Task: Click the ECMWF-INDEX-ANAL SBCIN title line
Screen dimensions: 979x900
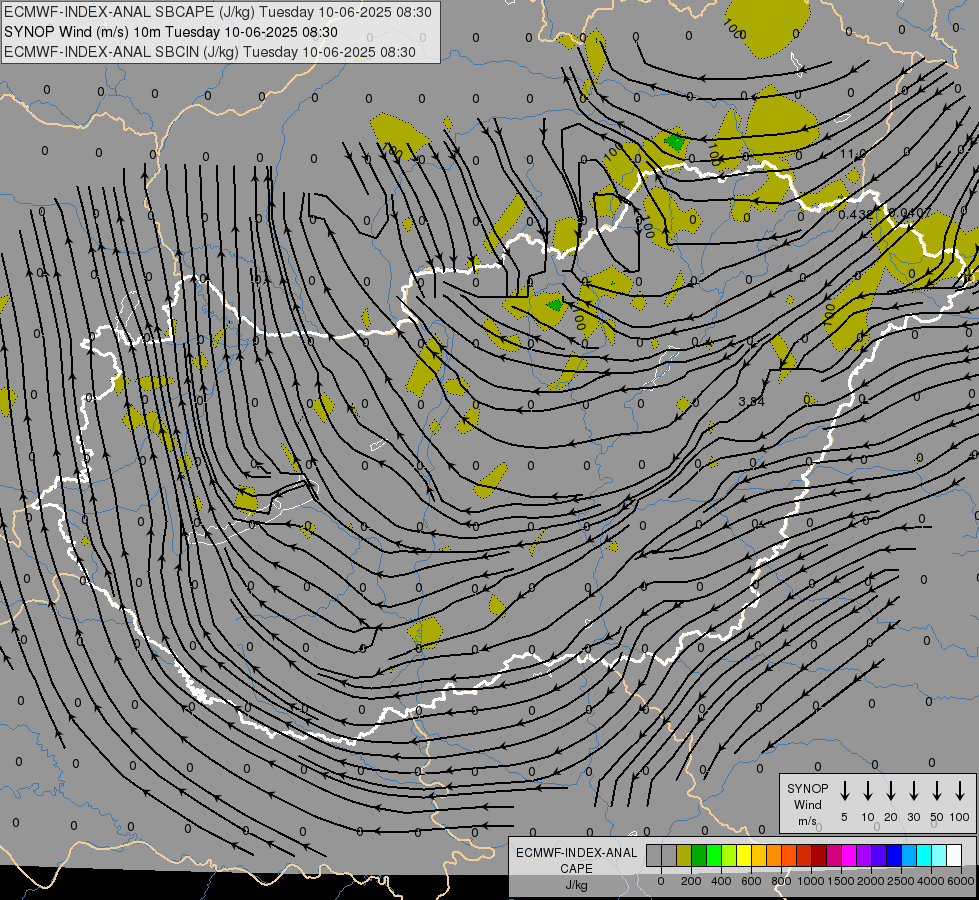Action: click(x=210, y=52)
